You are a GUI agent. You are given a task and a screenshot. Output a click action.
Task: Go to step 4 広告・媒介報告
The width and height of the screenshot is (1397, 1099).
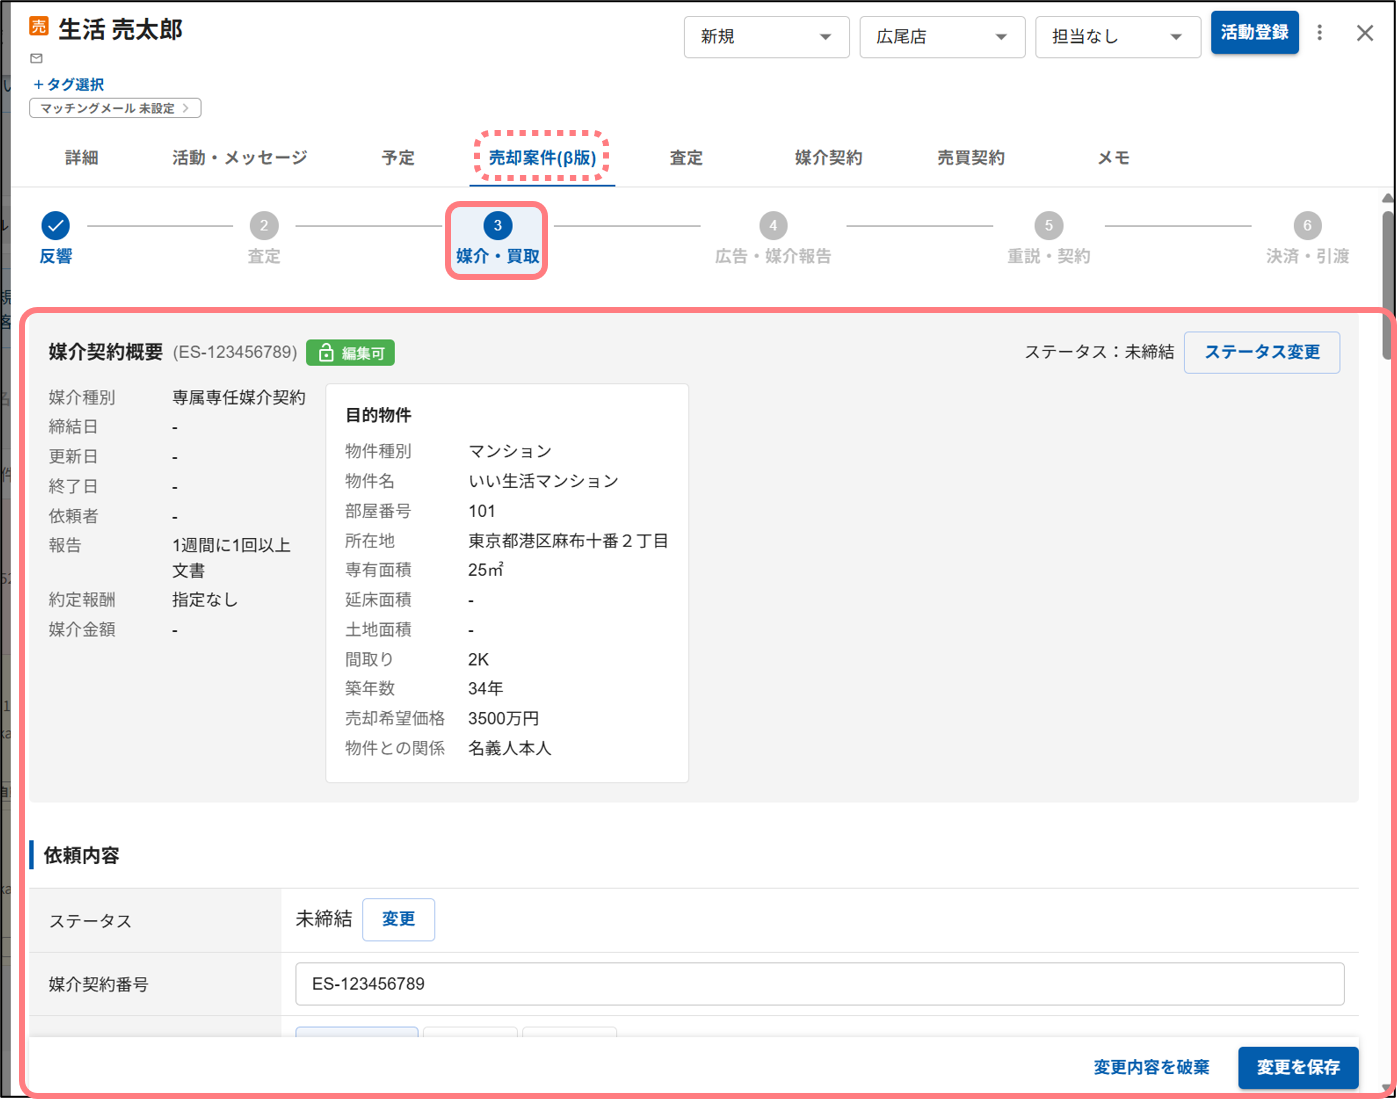click(773, 239)
